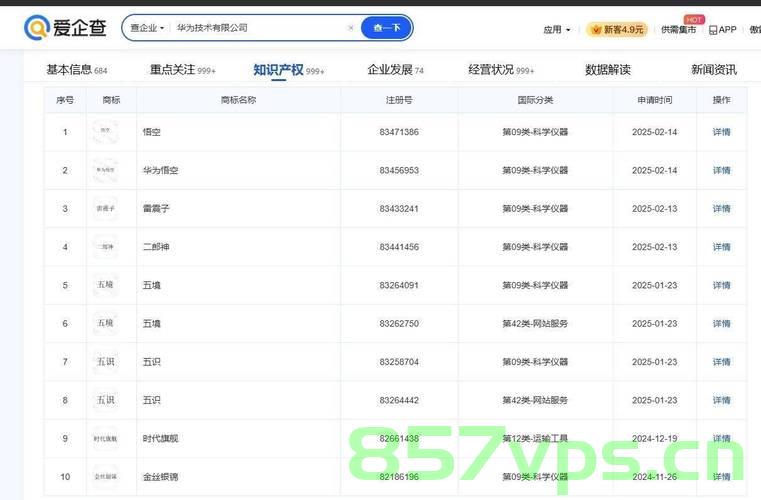Select application date 2025-02-13 for 二郎神

pyautogui.click(x=654, y=247)
